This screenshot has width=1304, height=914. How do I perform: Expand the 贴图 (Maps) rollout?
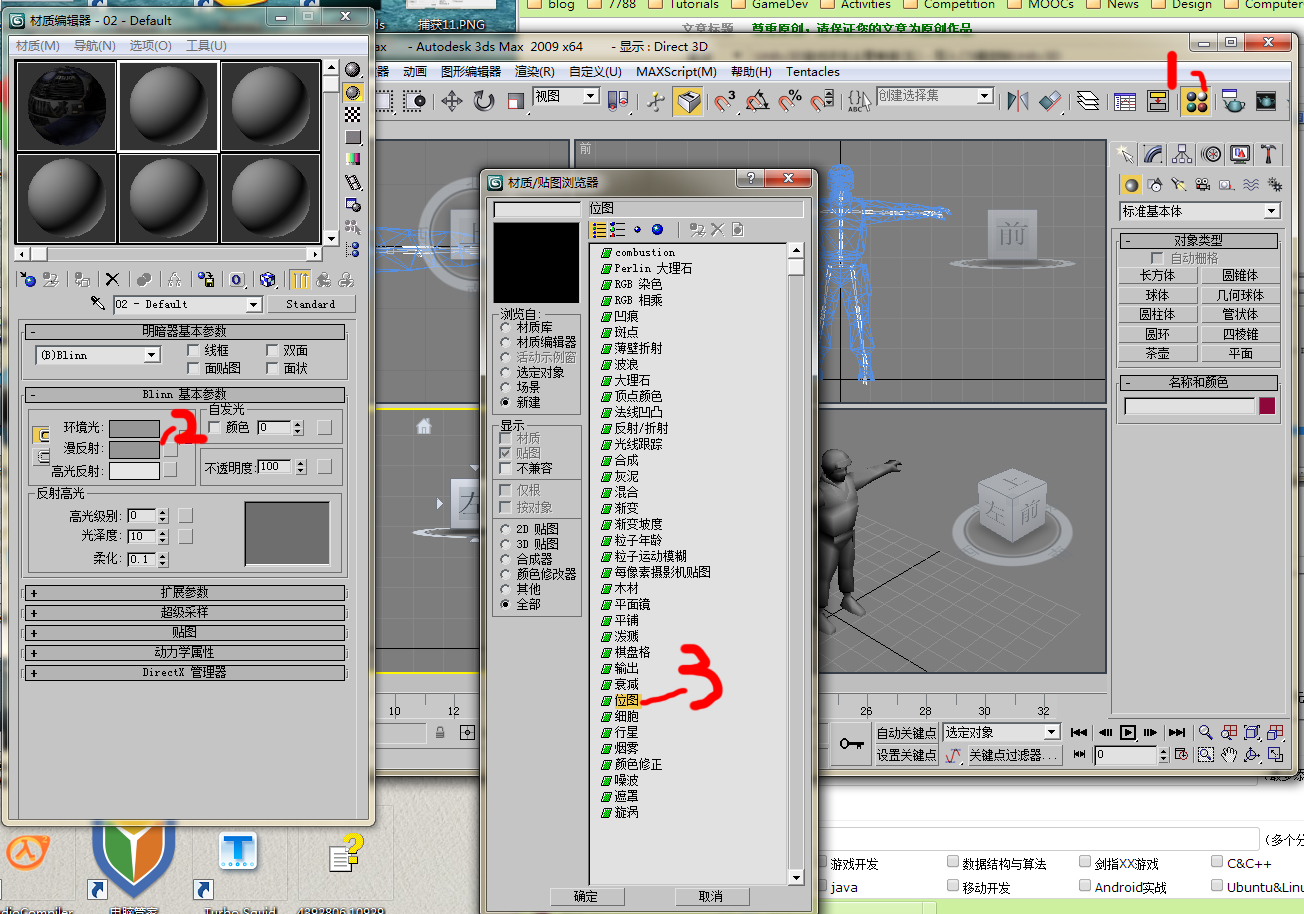(x=184, y=632)
